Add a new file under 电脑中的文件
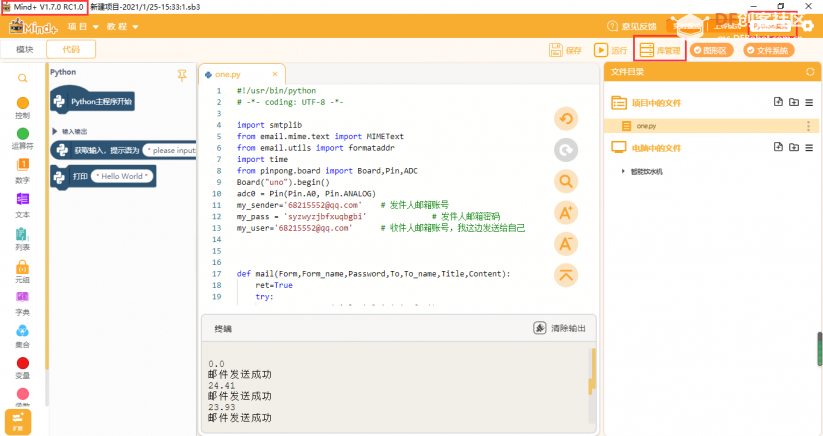 [778, 147]
